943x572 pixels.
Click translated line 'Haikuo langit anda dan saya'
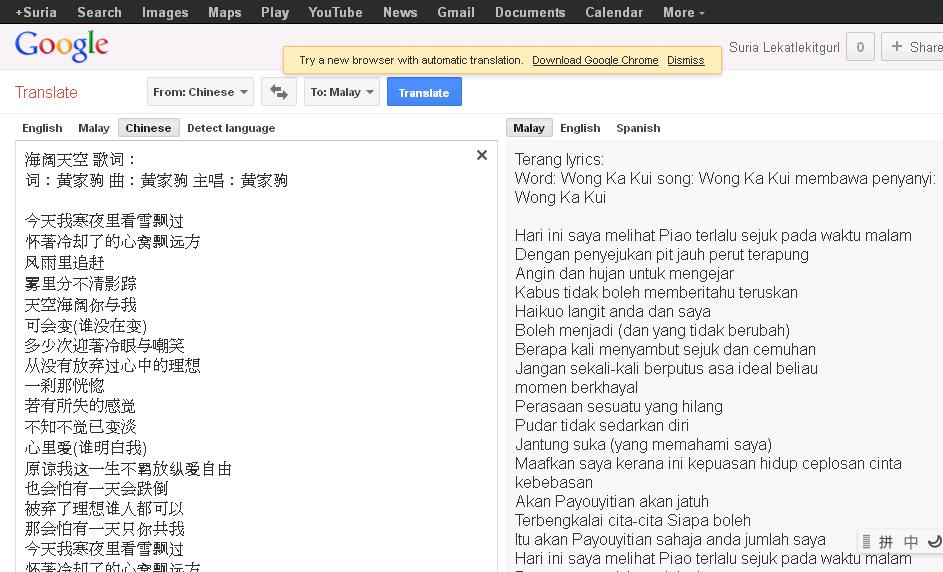pos(613,312)
